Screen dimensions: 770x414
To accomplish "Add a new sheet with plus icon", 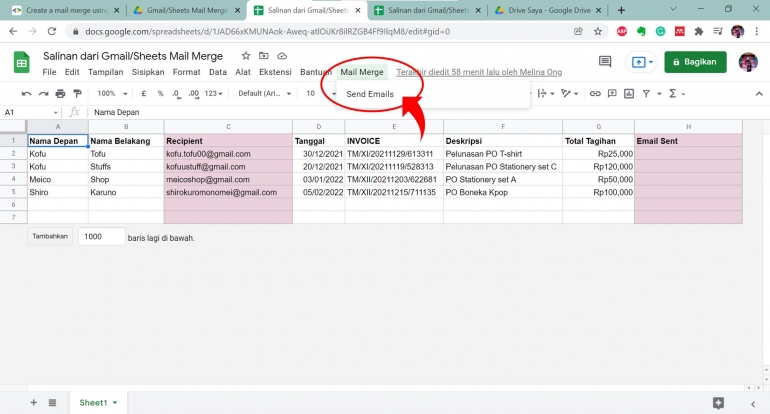I will click(33, 403).
